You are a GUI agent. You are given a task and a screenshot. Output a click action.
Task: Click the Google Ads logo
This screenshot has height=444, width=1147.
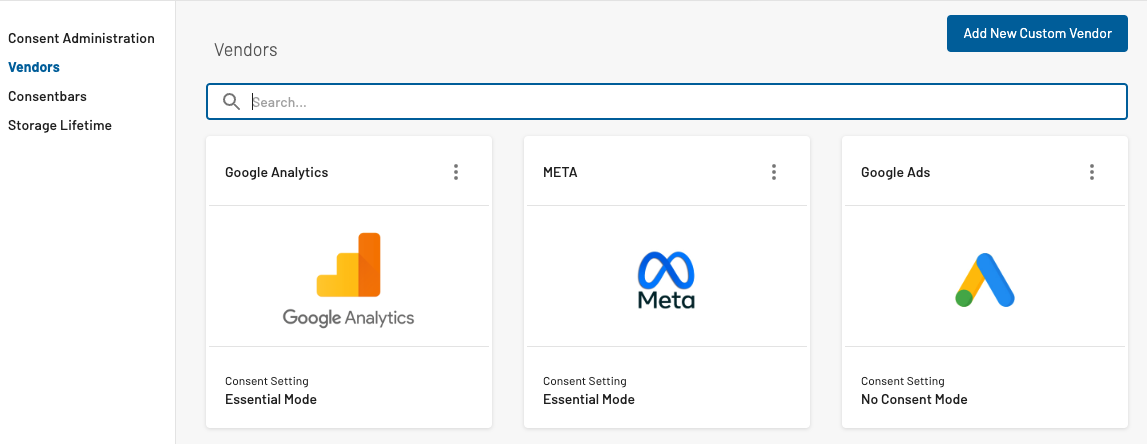coord(985,280)
